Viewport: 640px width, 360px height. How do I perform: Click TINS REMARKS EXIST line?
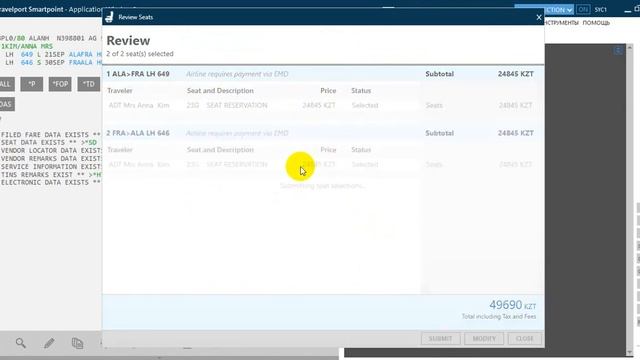[x=51, y=175]
